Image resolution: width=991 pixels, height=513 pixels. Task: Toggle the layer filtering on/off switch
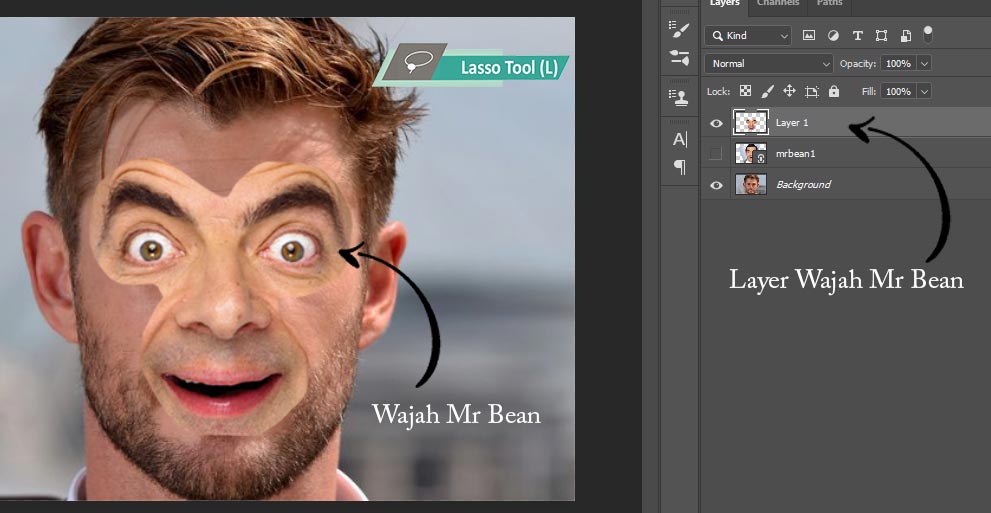tap(928, 34)
